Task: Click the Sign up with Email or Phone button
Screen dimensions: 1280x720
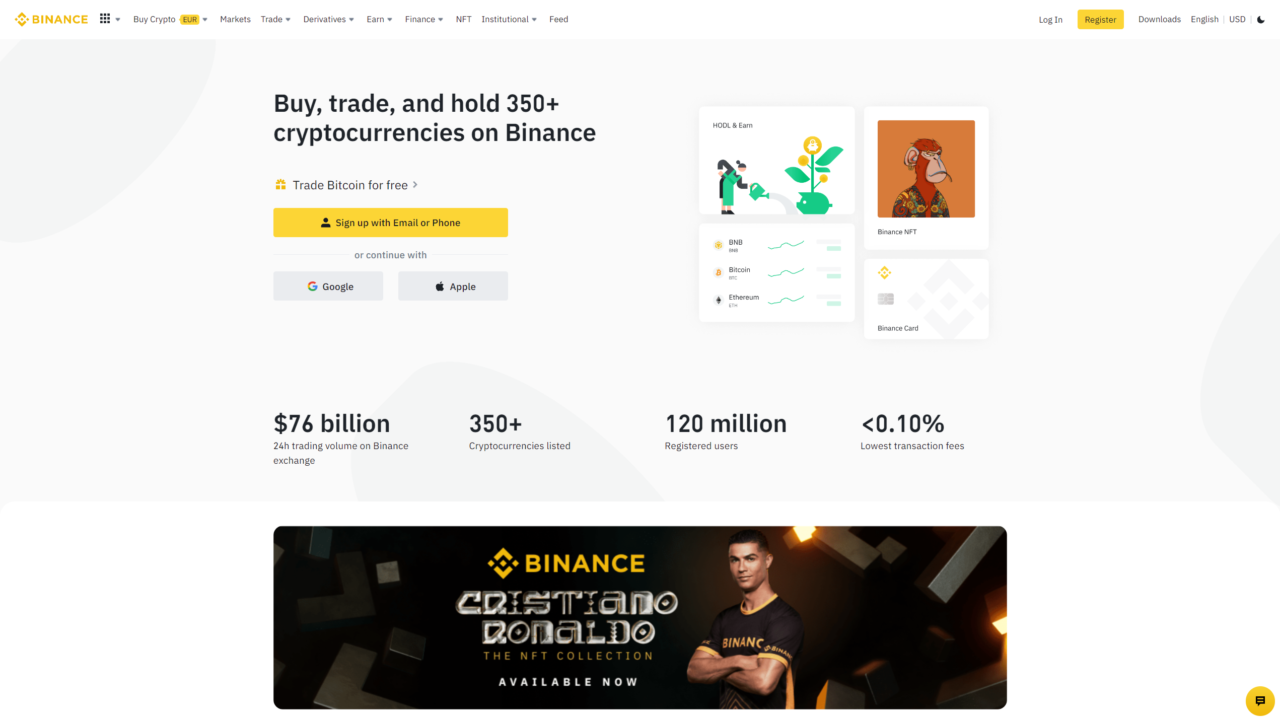Action: (390, 222)
